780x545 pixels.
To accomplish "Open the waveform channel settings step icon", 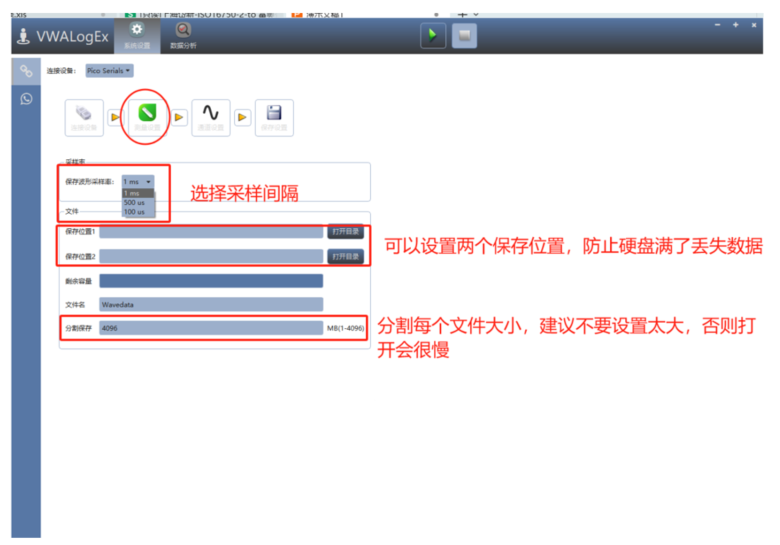I will 211,117.
